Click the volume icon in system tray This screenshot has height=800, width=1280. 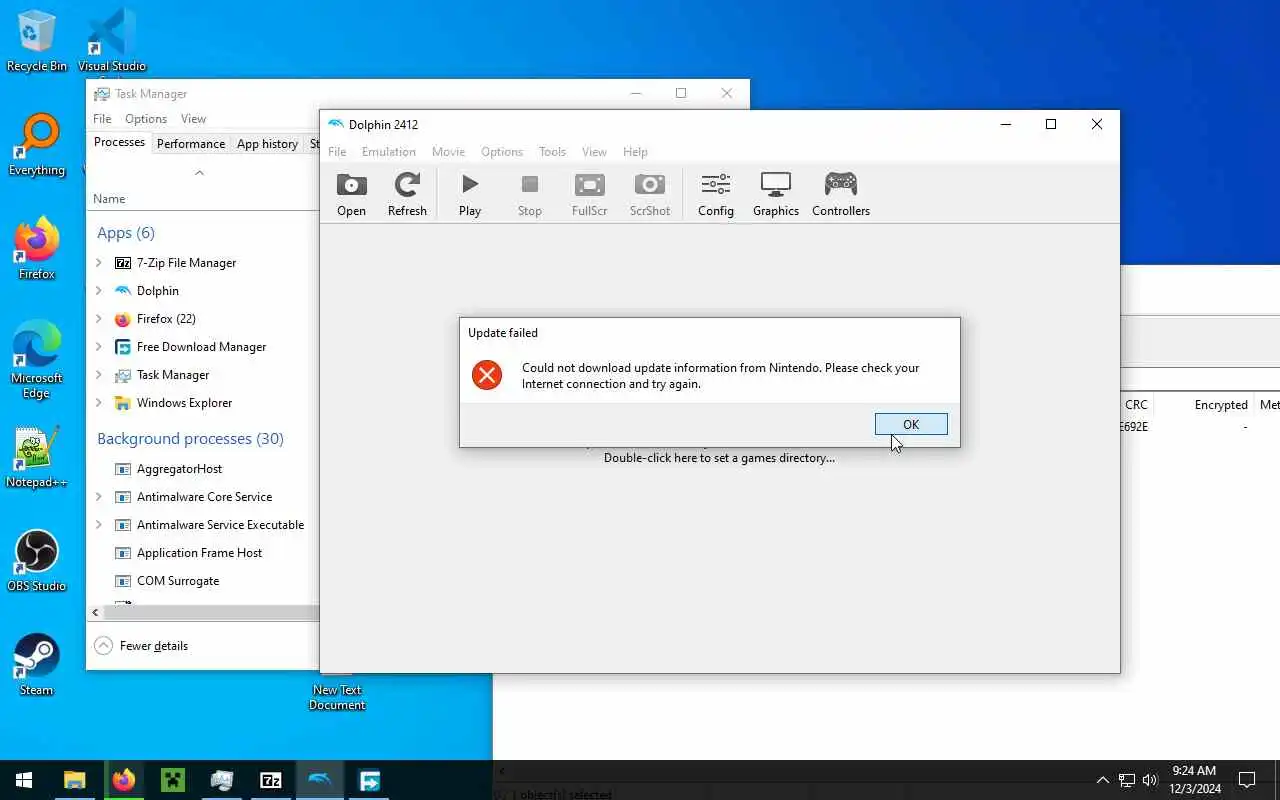1149,780
